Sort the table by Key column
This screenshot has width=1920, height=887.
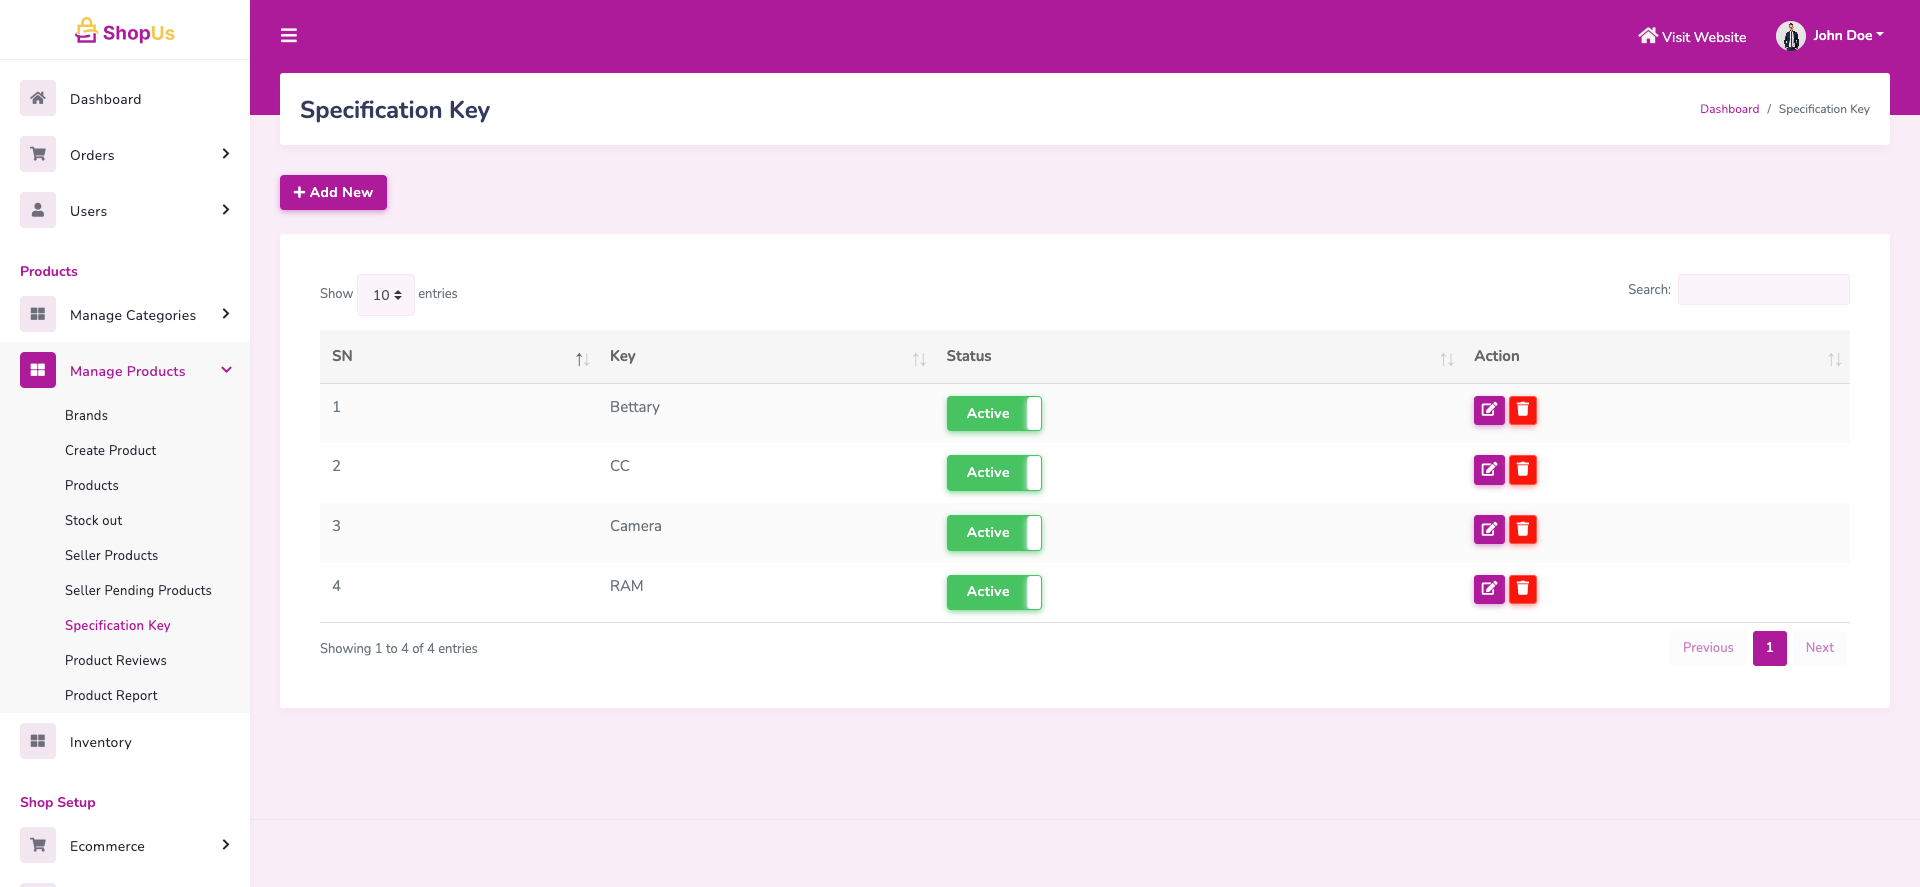(x=622, y=356)
